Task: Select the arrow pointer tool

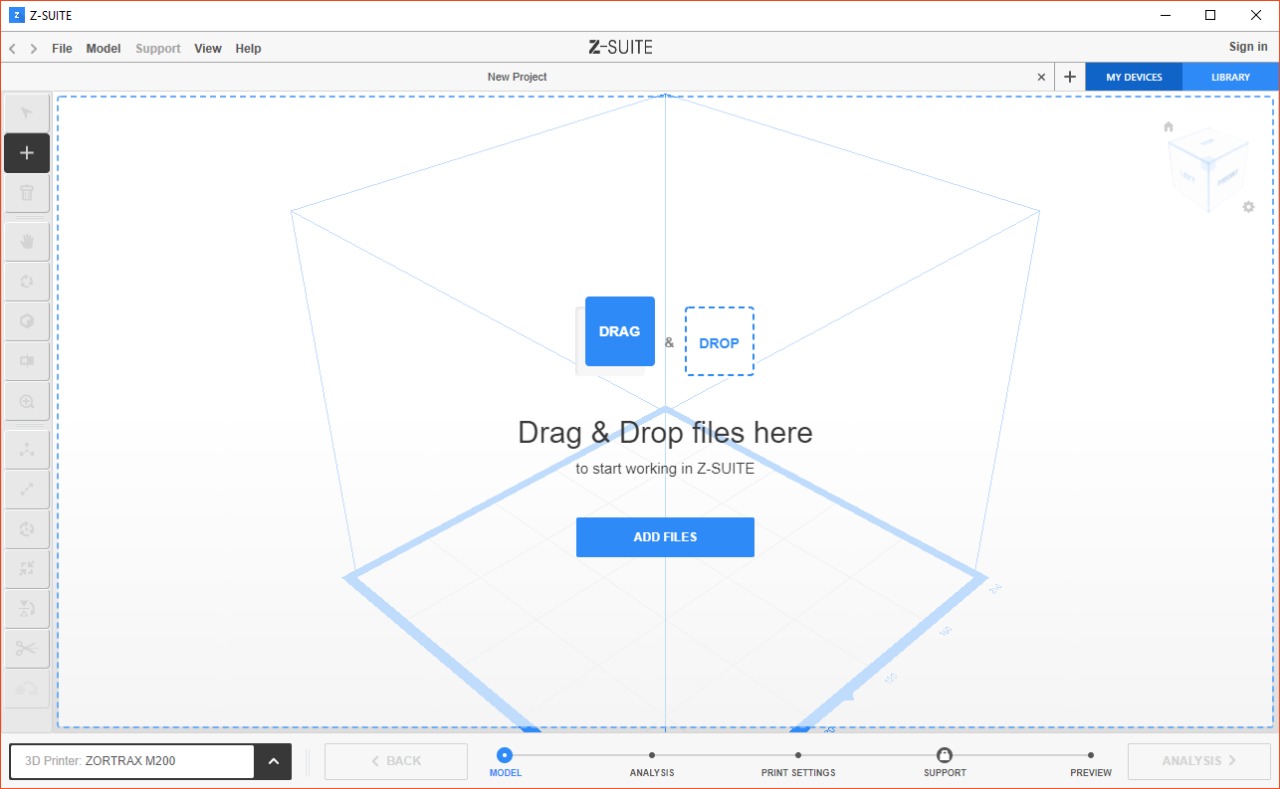Action: [x=27, y=113]
